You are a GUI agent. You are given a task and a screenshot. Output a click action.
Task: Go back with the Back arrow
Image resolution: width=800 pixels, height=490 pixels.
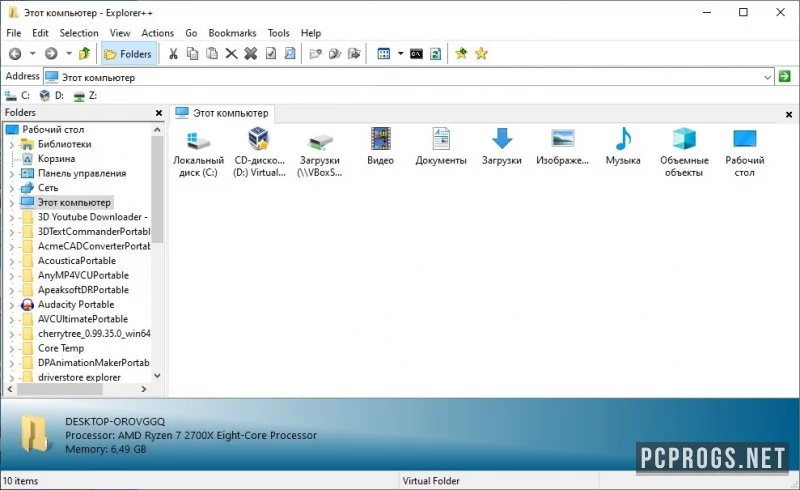click(15, 54)
